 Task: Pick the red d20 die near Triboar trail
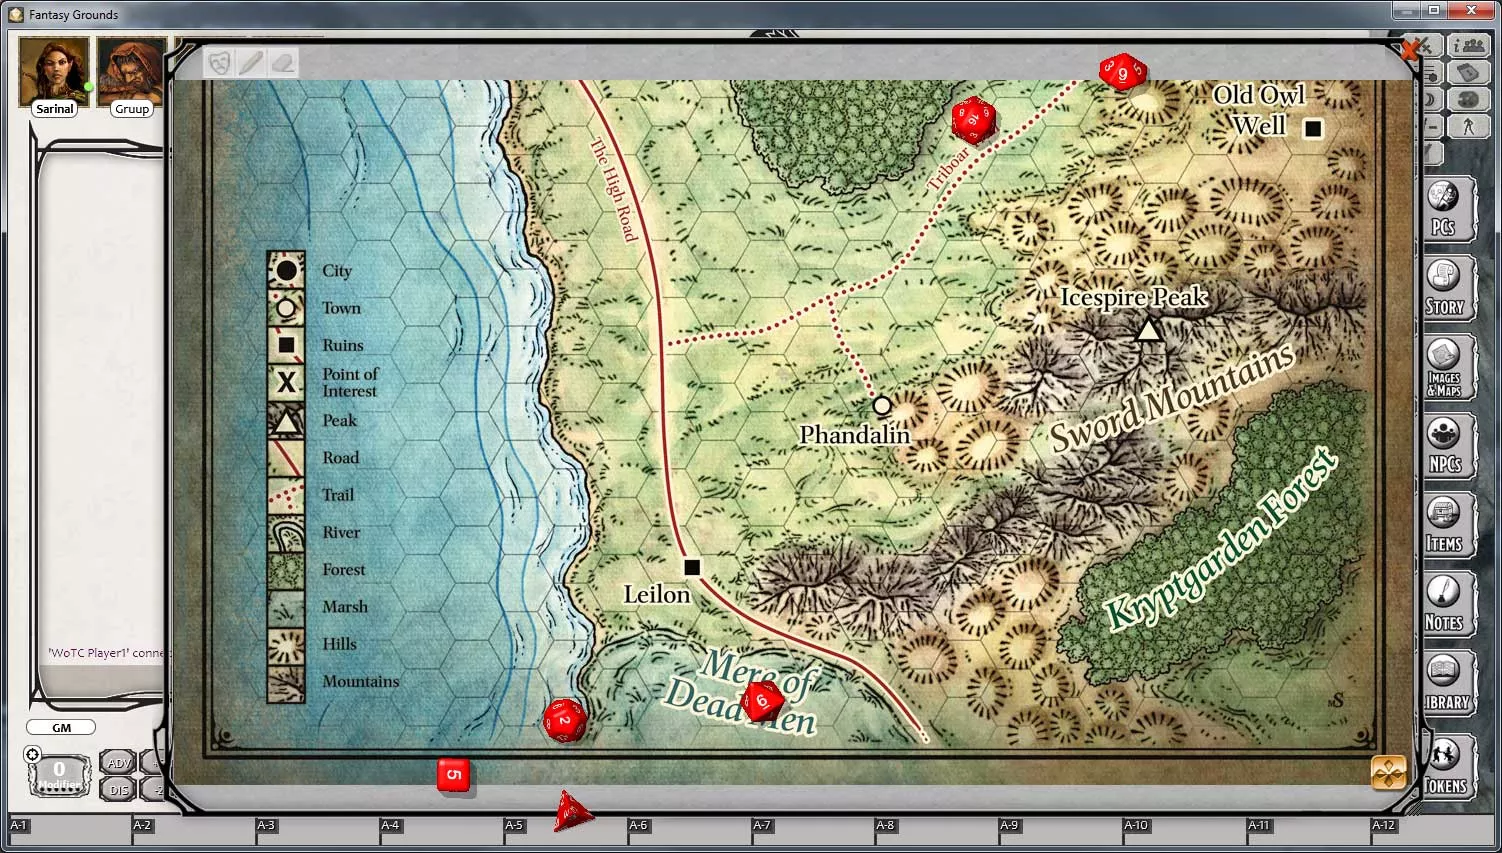973,120
